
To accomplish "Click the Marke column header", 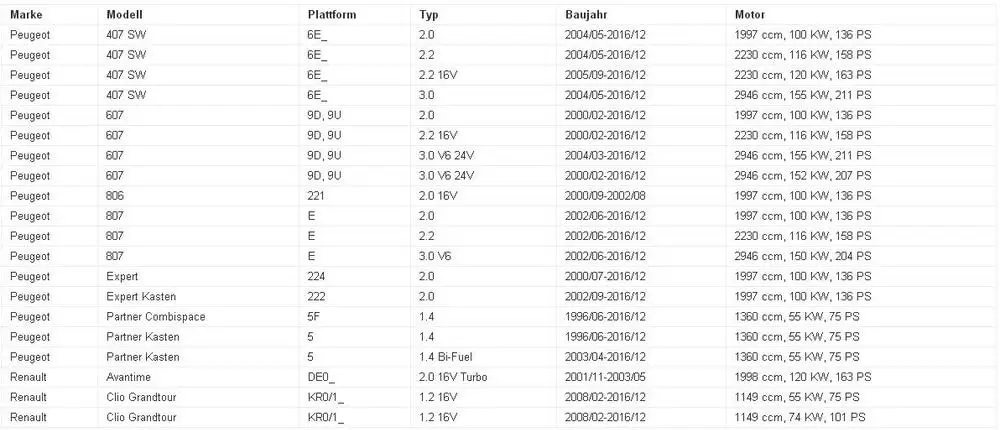I will coord(26,14).
